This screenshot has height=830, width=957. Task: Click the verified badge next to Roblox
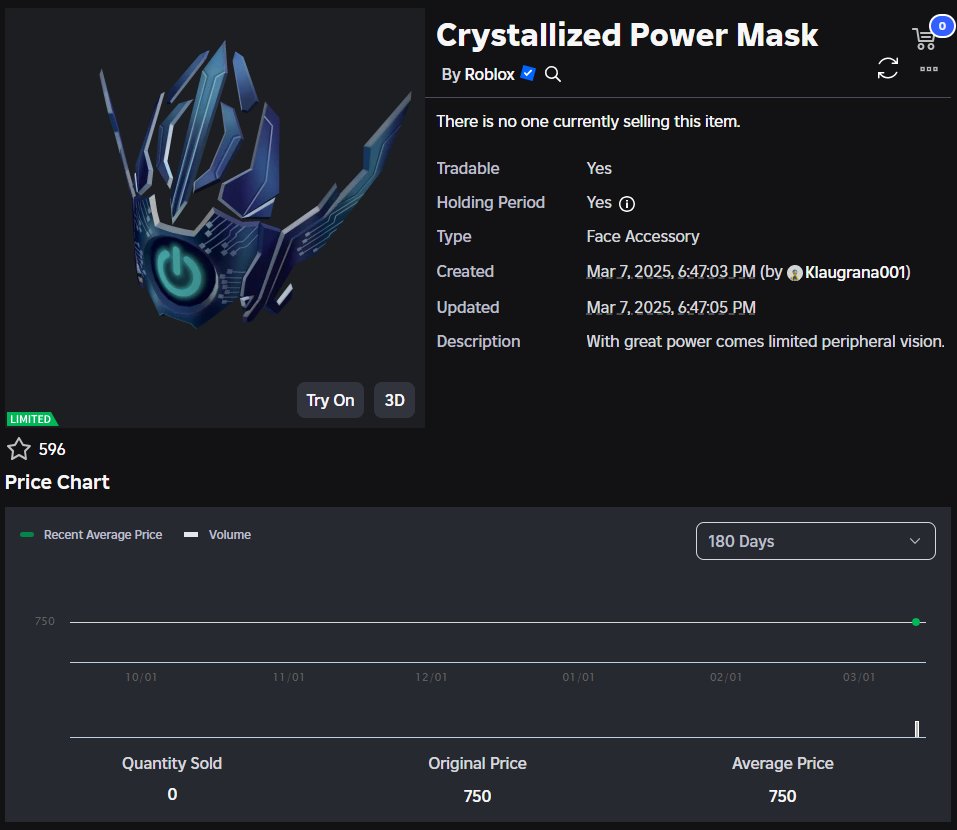pyautogui.click(x=528, y=74)
